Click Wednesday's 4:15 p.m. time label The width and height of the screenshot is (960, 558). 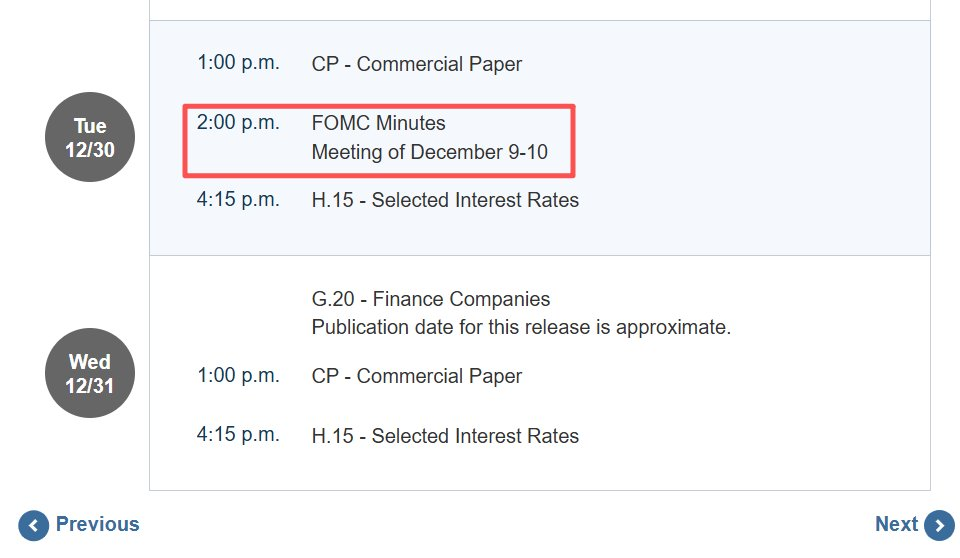(x=238, y=436)
